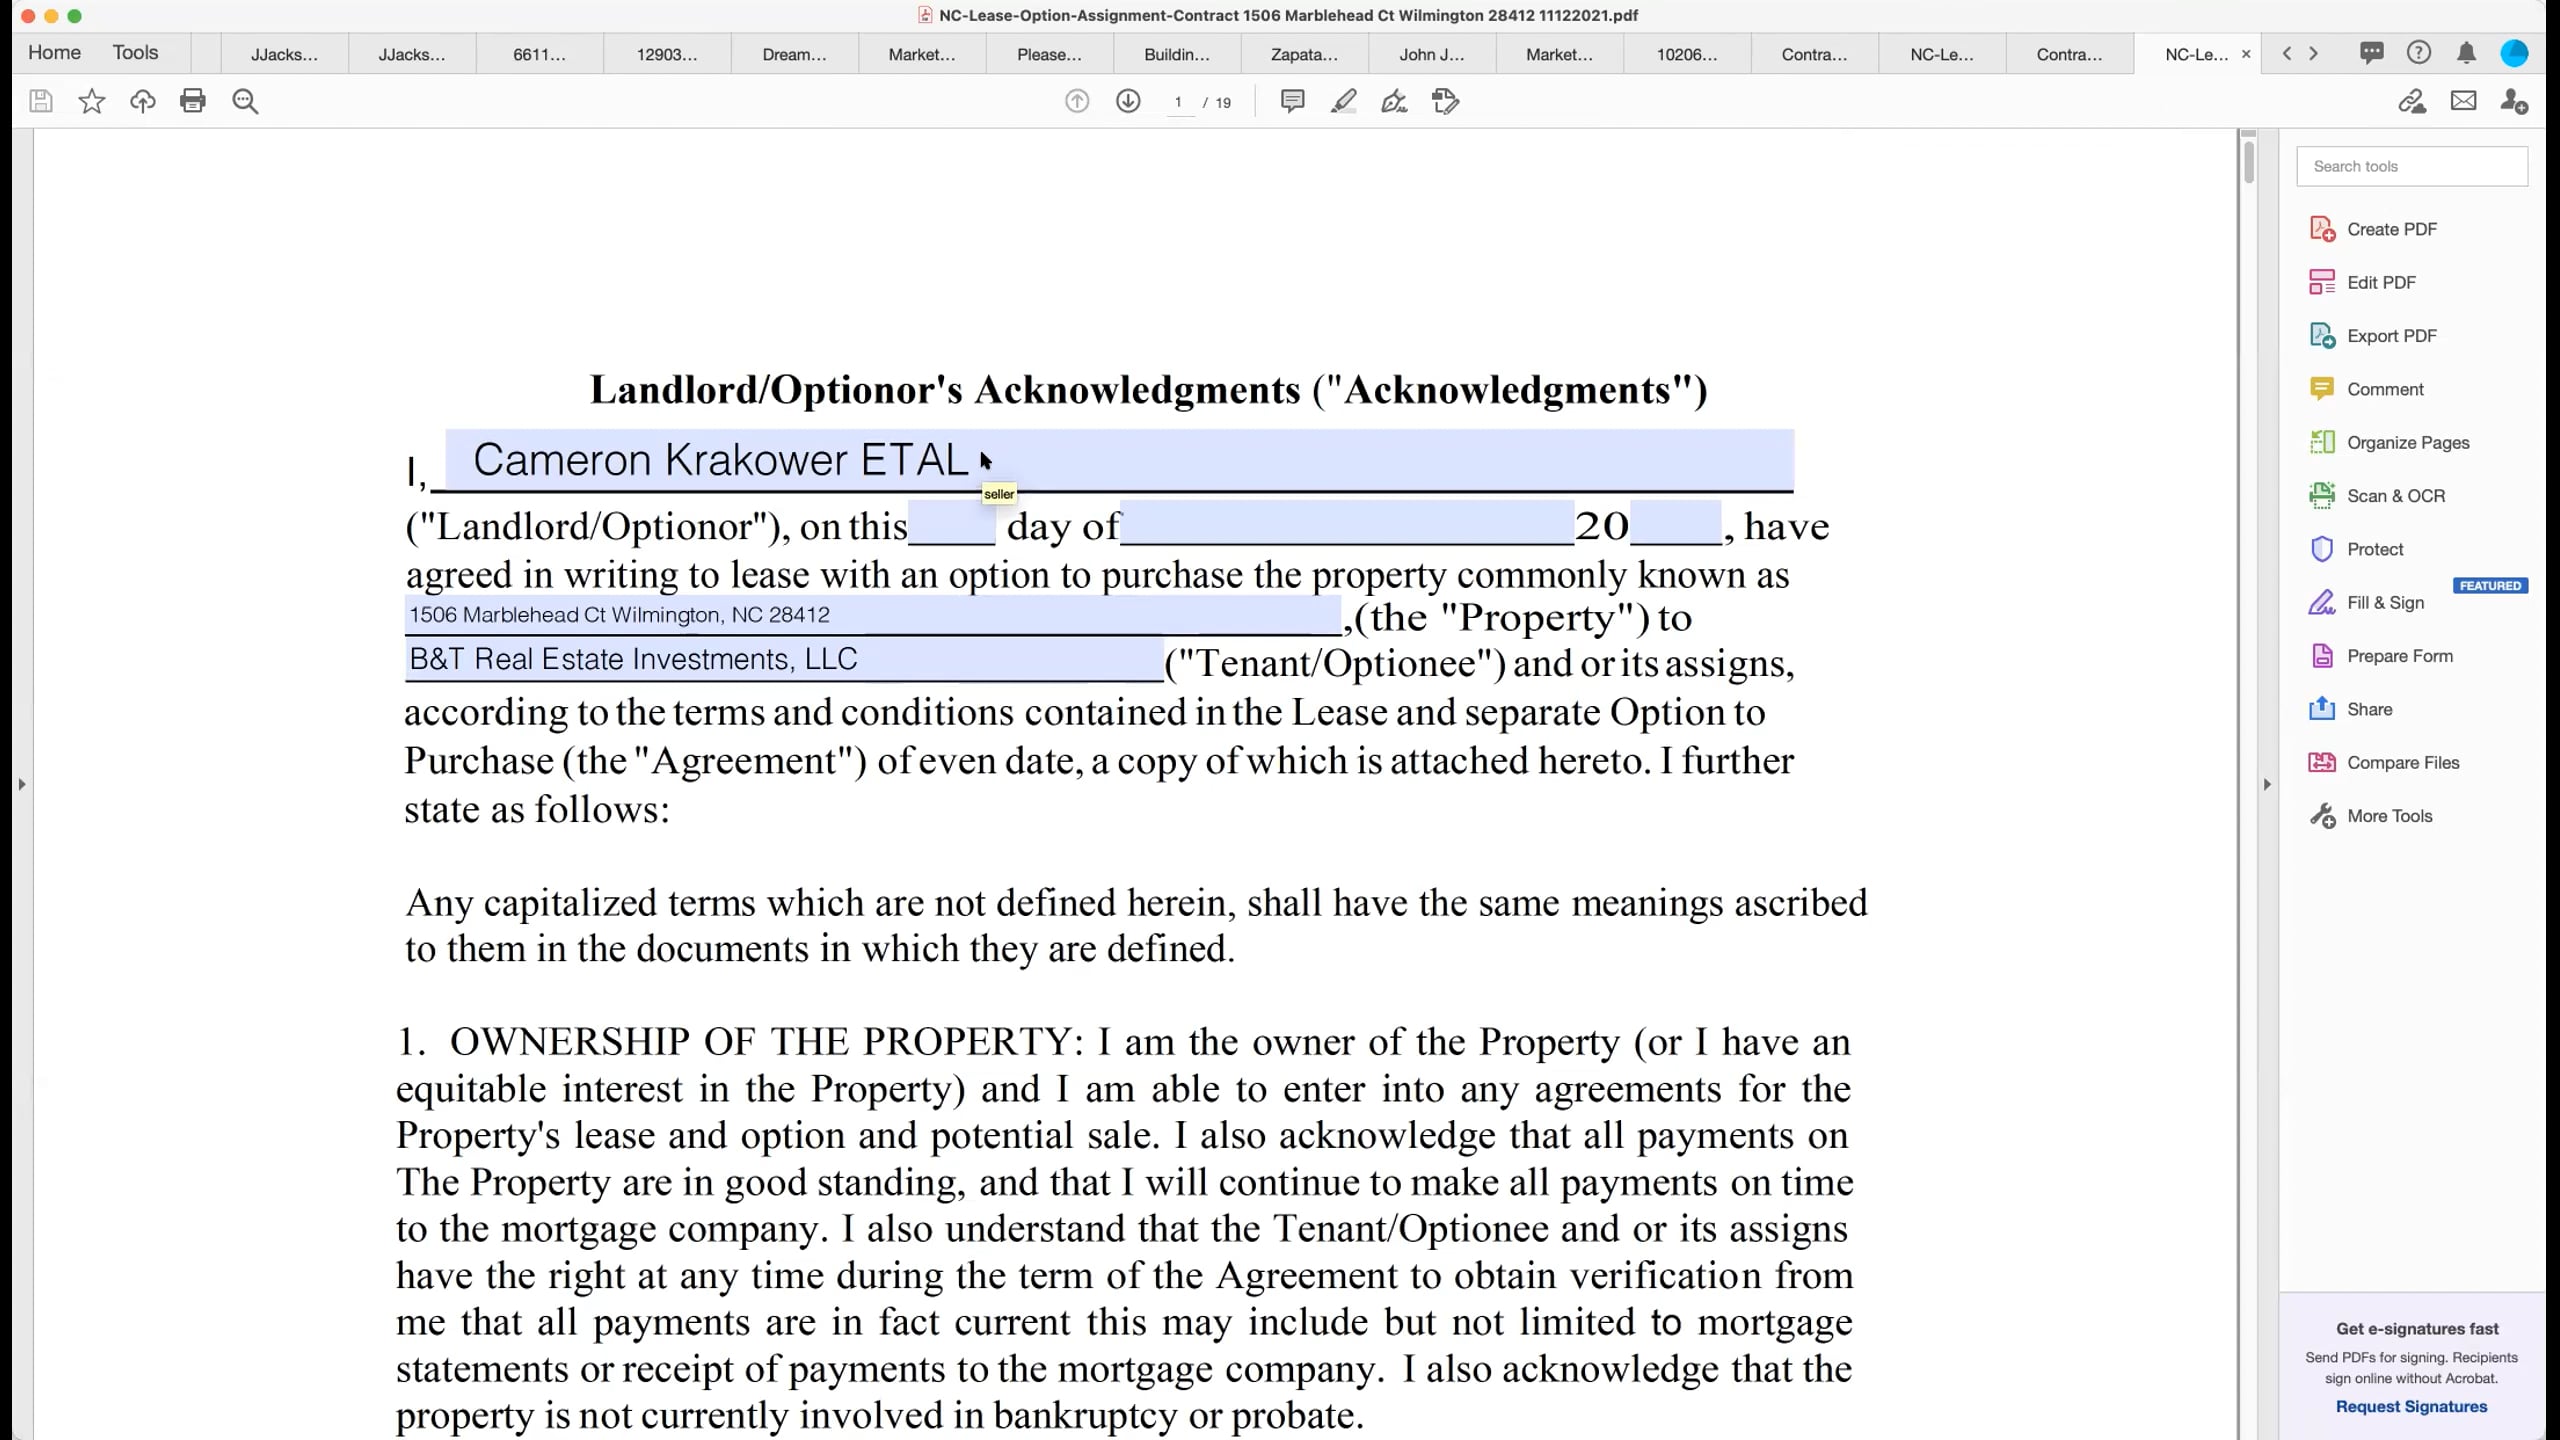Screen dimensions: 2560x1440
Task: Open the sign document tool
Action: 1394,101
